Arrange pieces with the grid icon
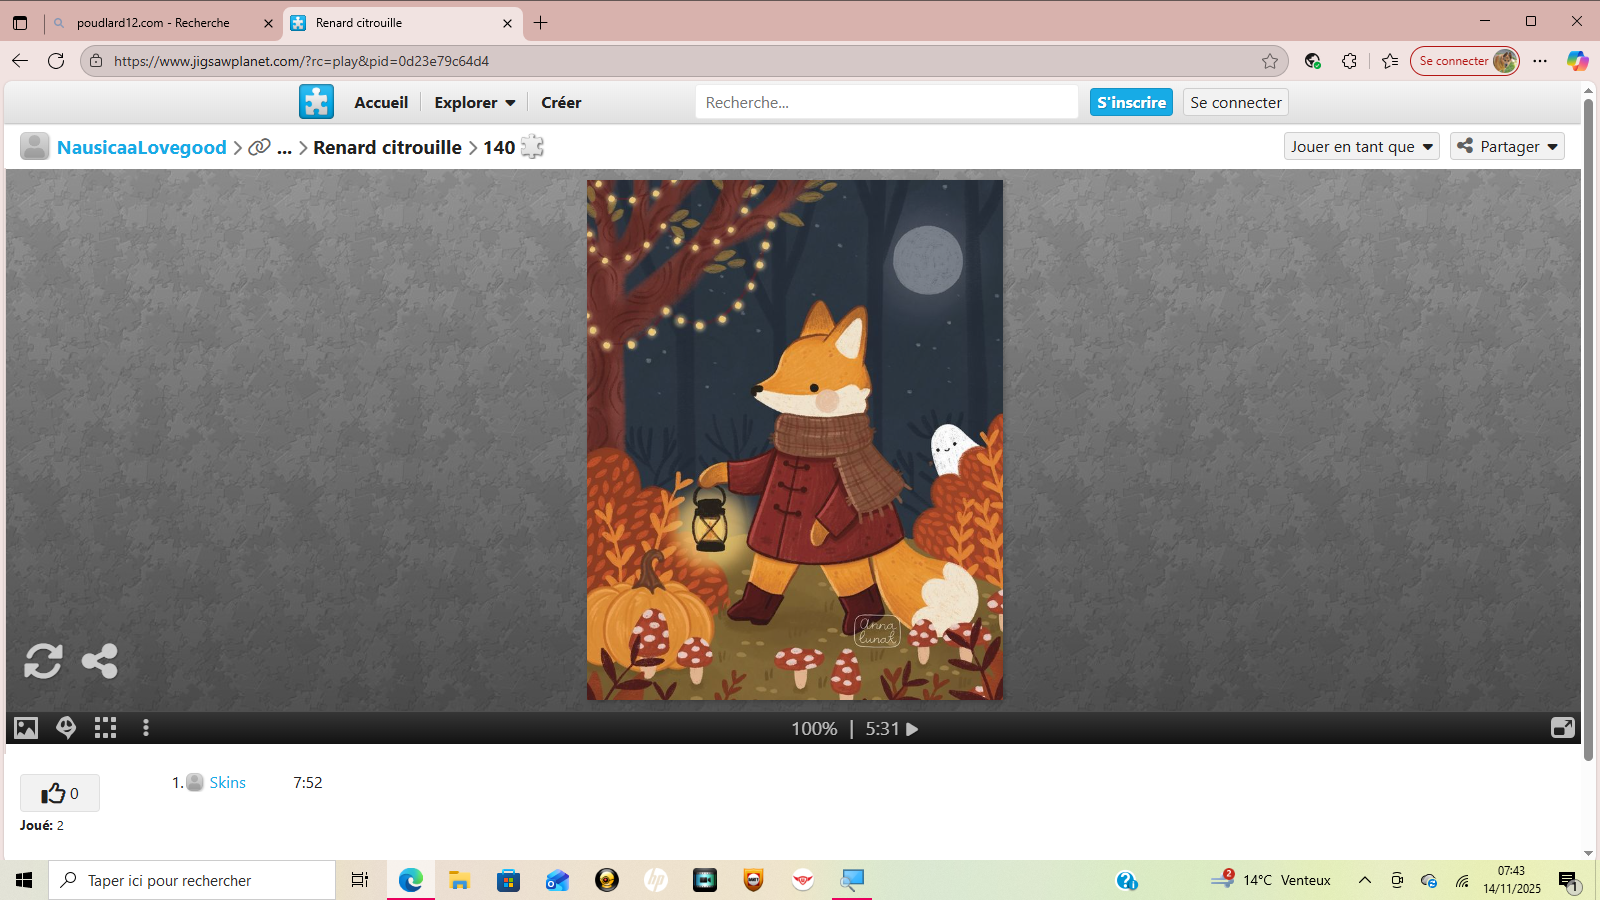The image size is (1600, 900). coord(106,728)
